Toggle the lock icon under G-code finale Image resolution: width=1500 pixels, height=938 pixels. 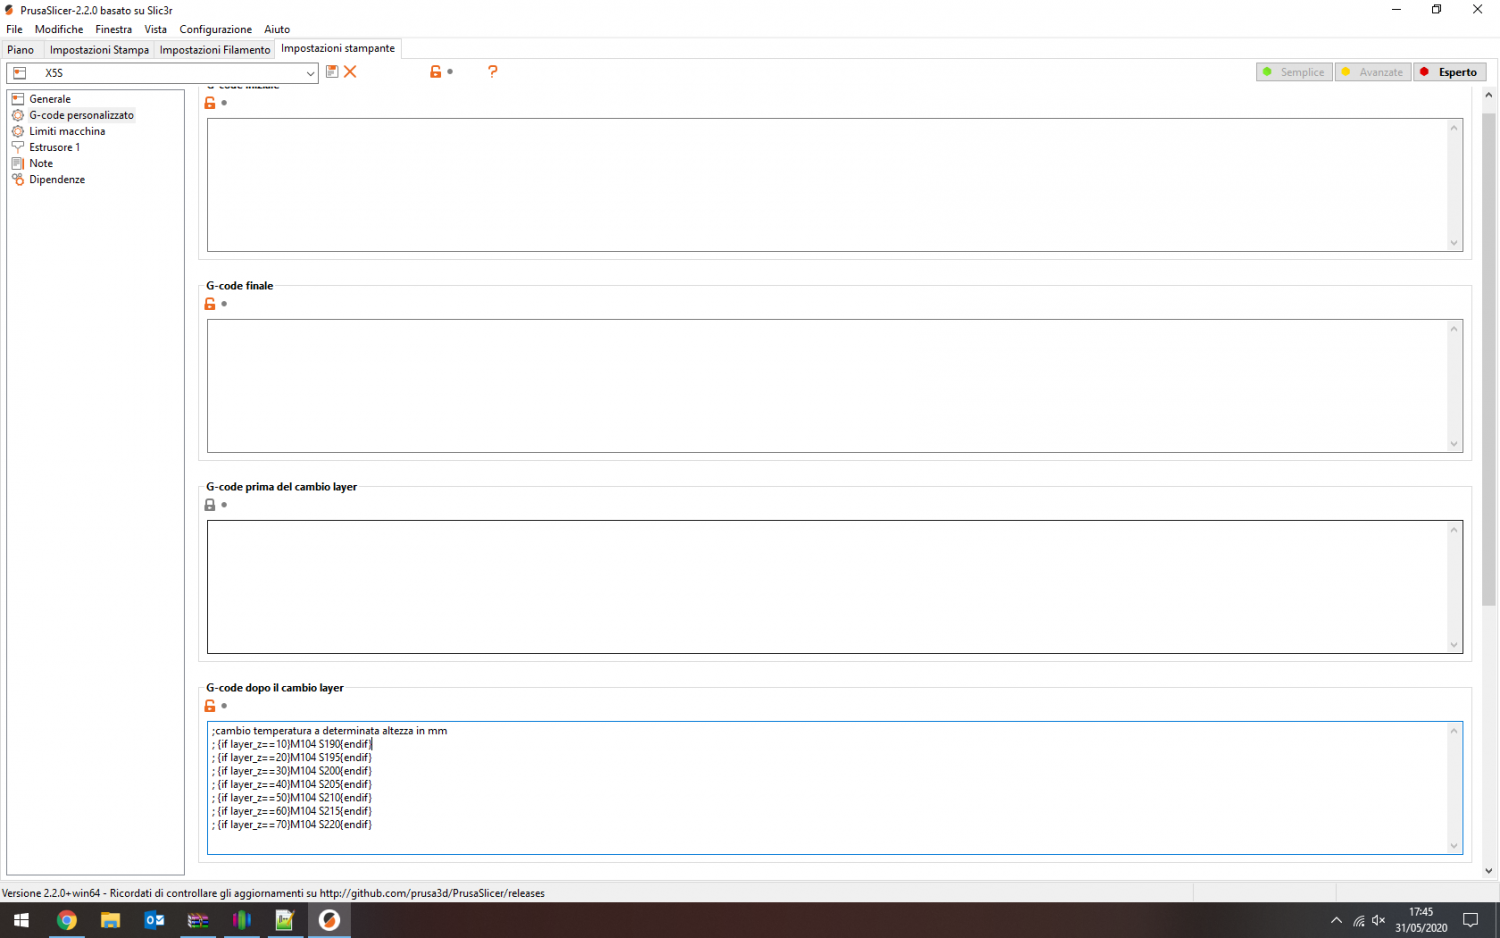[x=210, y=304]
